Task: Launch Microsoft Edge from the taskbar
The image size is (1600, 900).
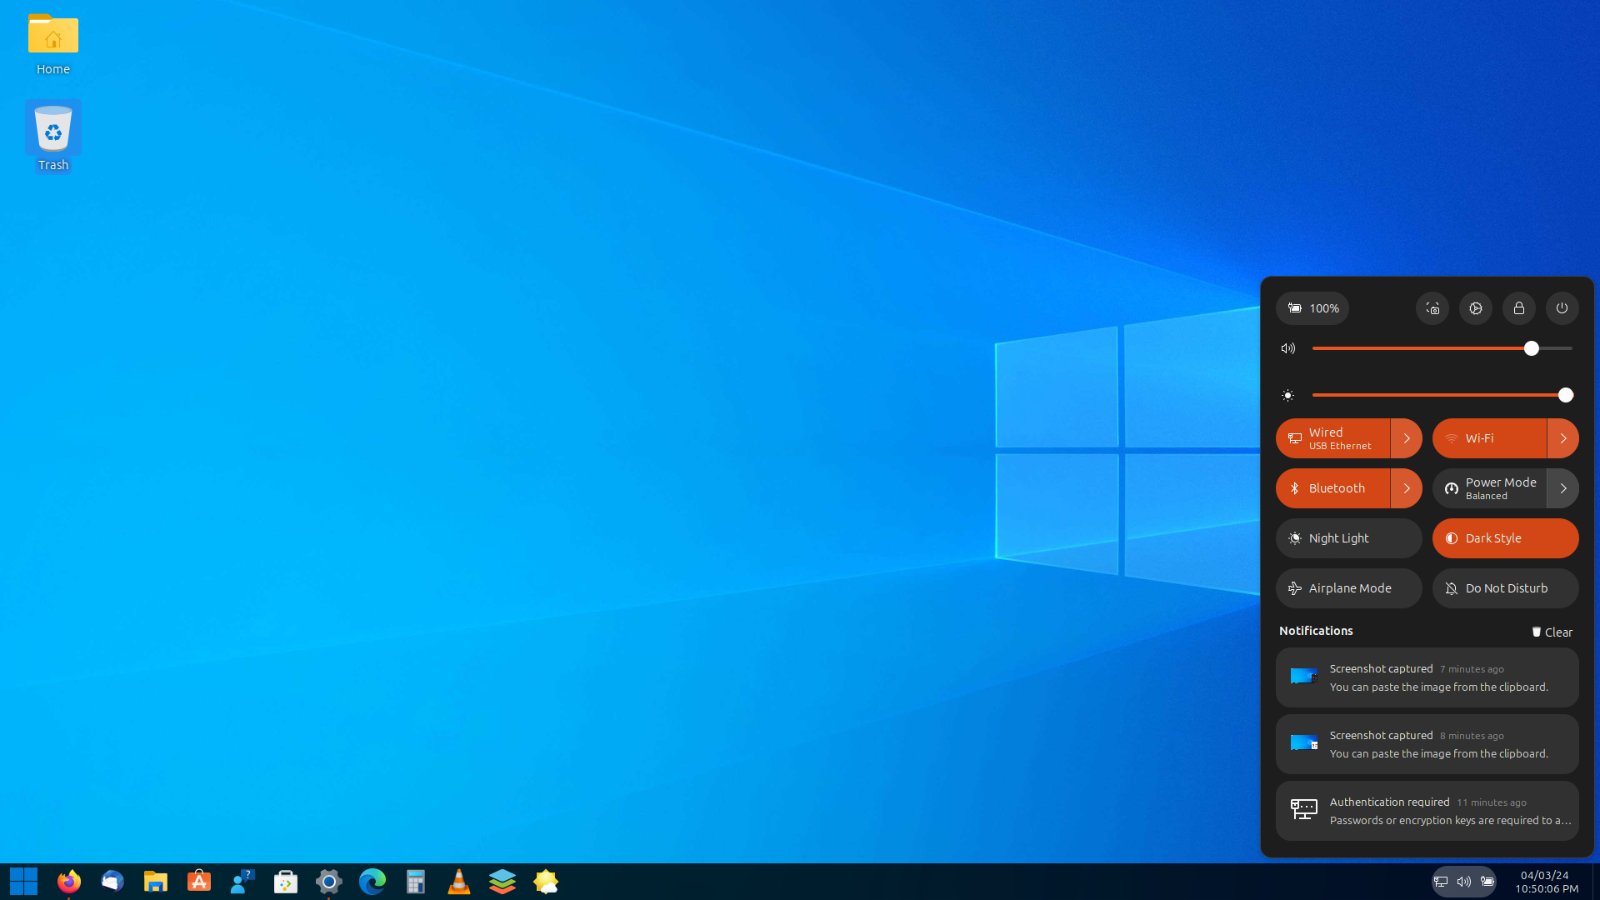Action: (372, 881)
